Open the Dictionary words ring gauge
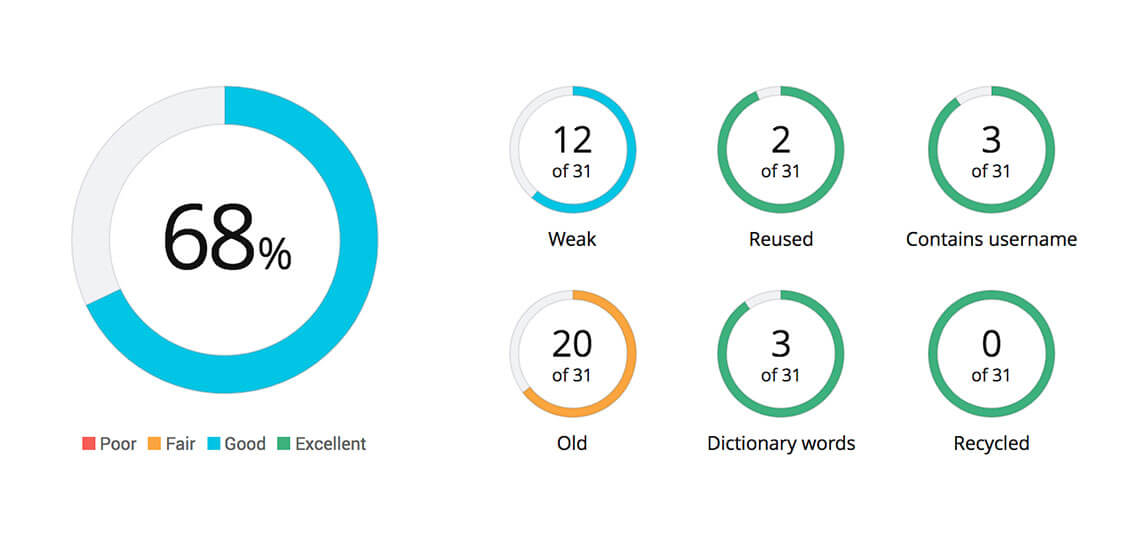The height and width of the screenshot is (550, 1142). [781, 354]
